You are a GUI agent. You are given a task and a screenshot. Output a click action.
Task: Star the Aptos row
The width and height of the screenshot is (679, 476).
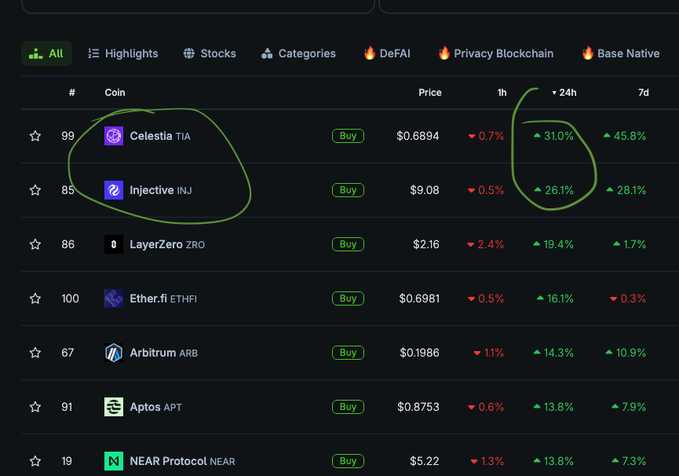tap(35, 407)
